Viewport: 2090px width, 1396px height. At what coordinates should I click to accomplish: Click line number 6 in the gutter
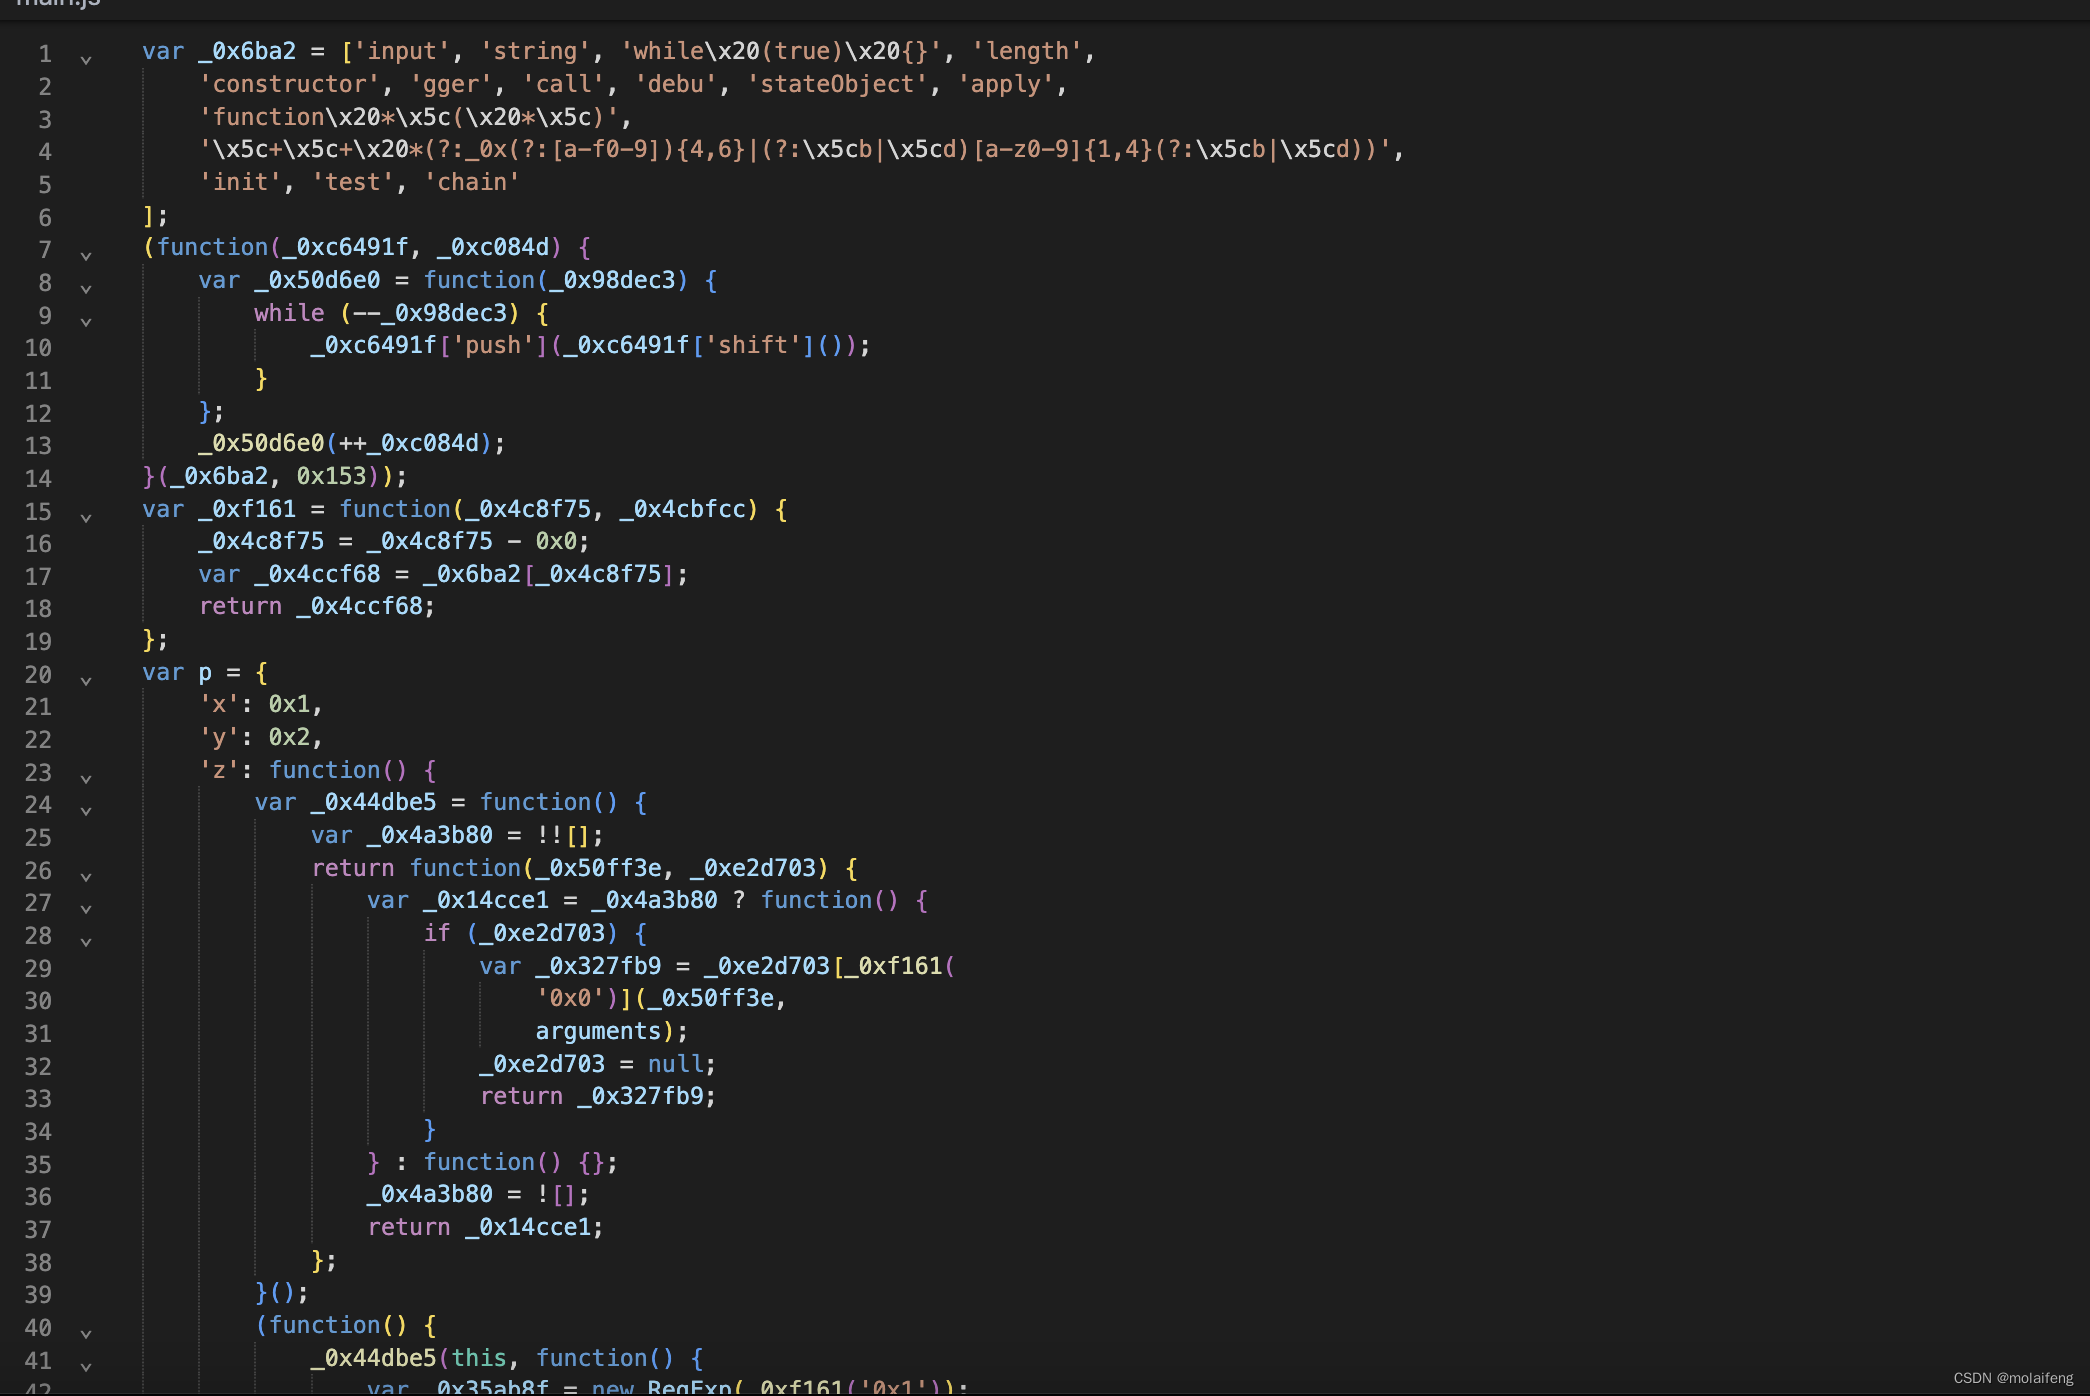(x=45, y=217)
